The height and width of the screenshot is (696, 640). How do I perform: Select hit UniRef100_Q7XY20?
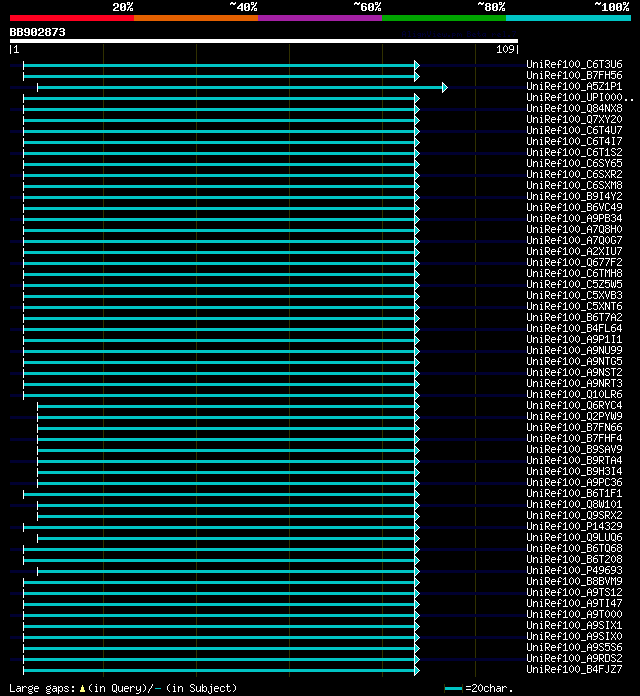[574, 119]
